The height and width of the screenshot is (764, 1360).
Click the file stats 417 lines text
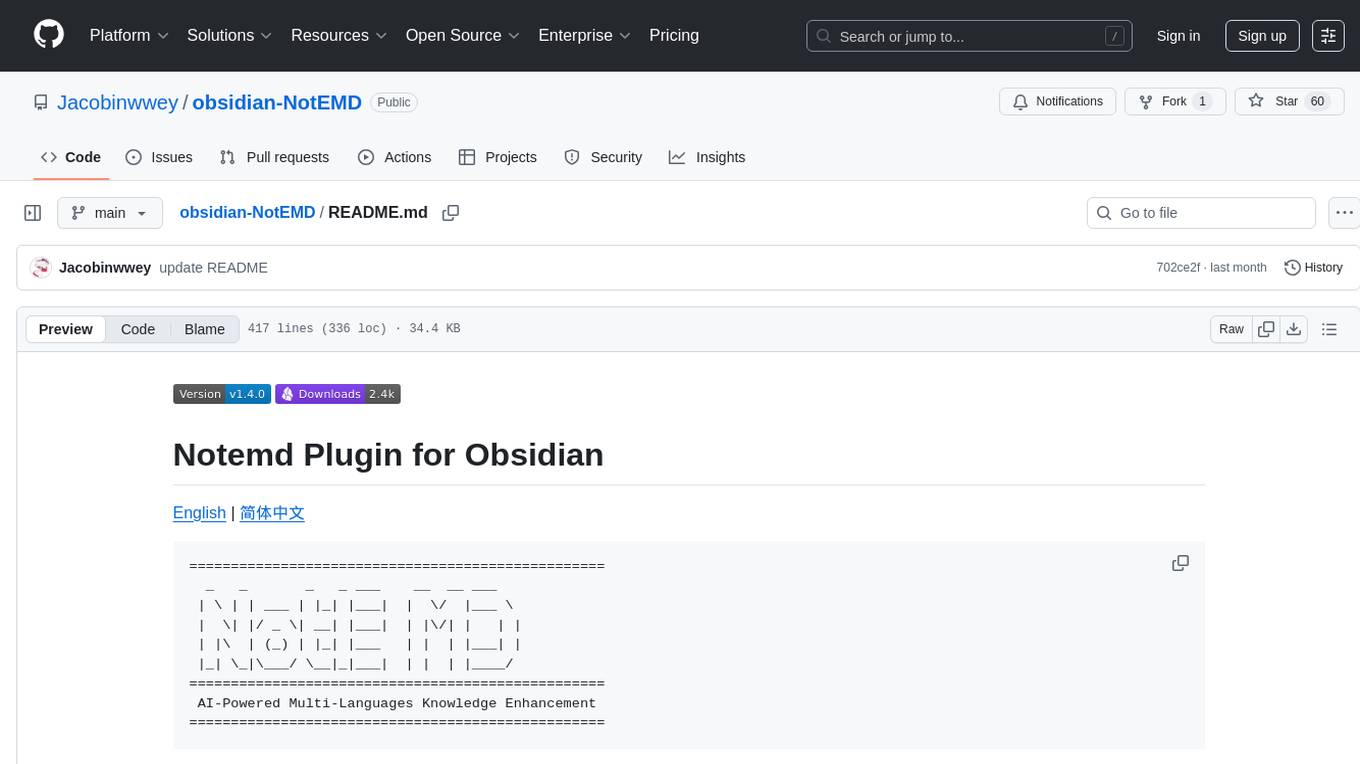pos(354,328)
